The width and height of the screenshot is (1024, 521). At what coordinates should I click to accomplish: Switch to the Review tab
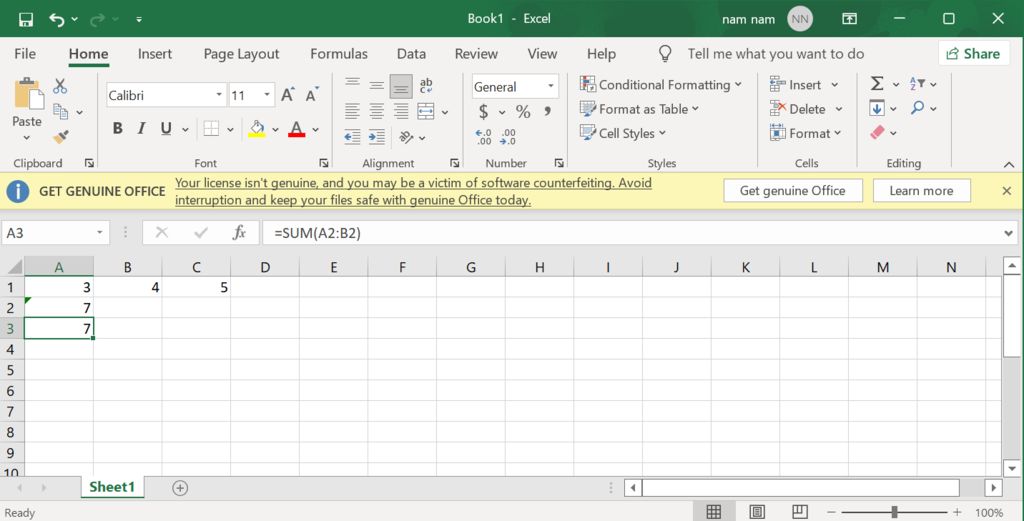(x=476, y=54)
